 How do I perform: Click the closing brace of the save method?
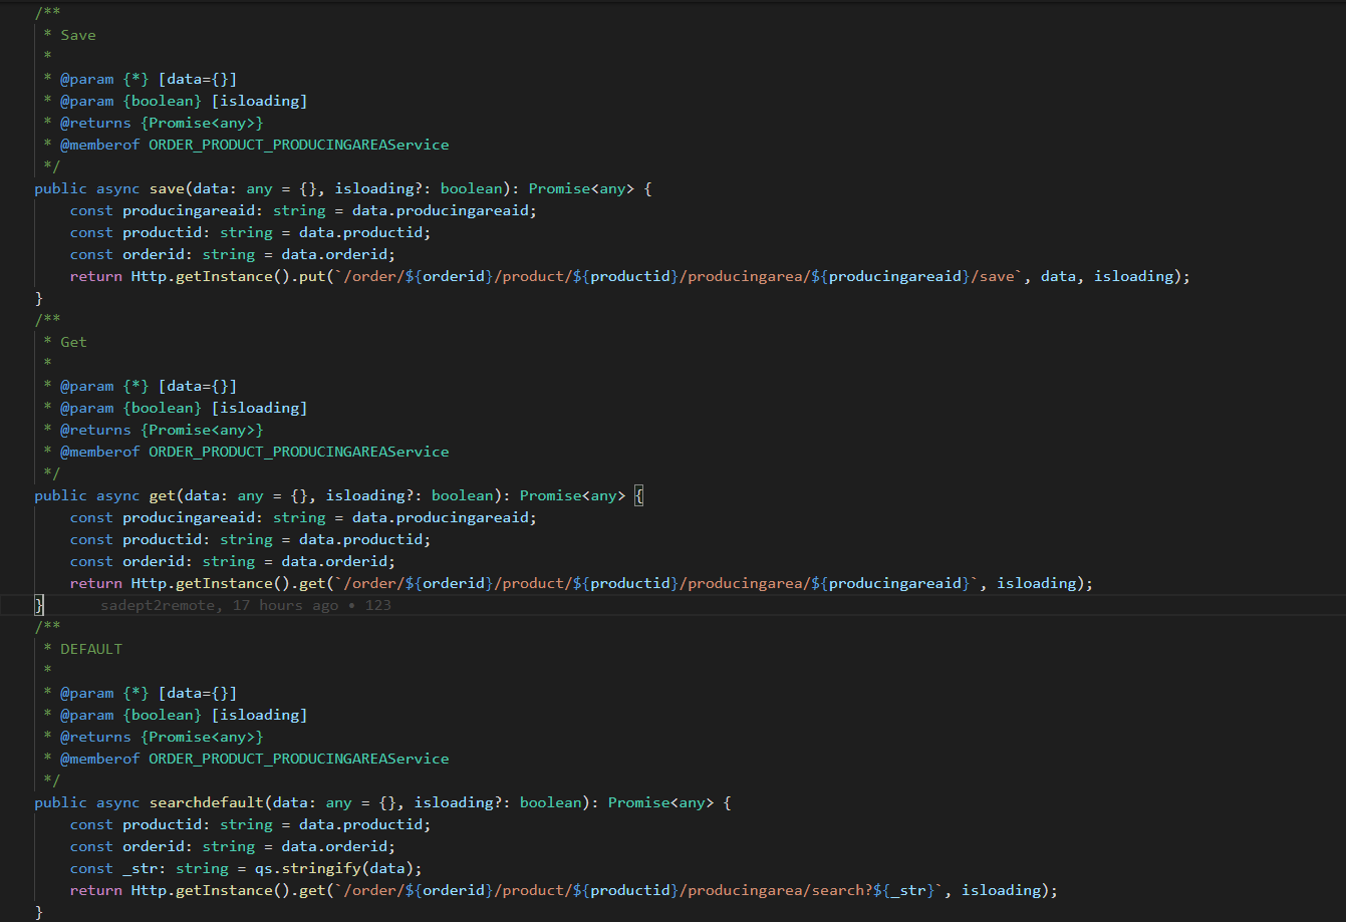tap(39, 299)
